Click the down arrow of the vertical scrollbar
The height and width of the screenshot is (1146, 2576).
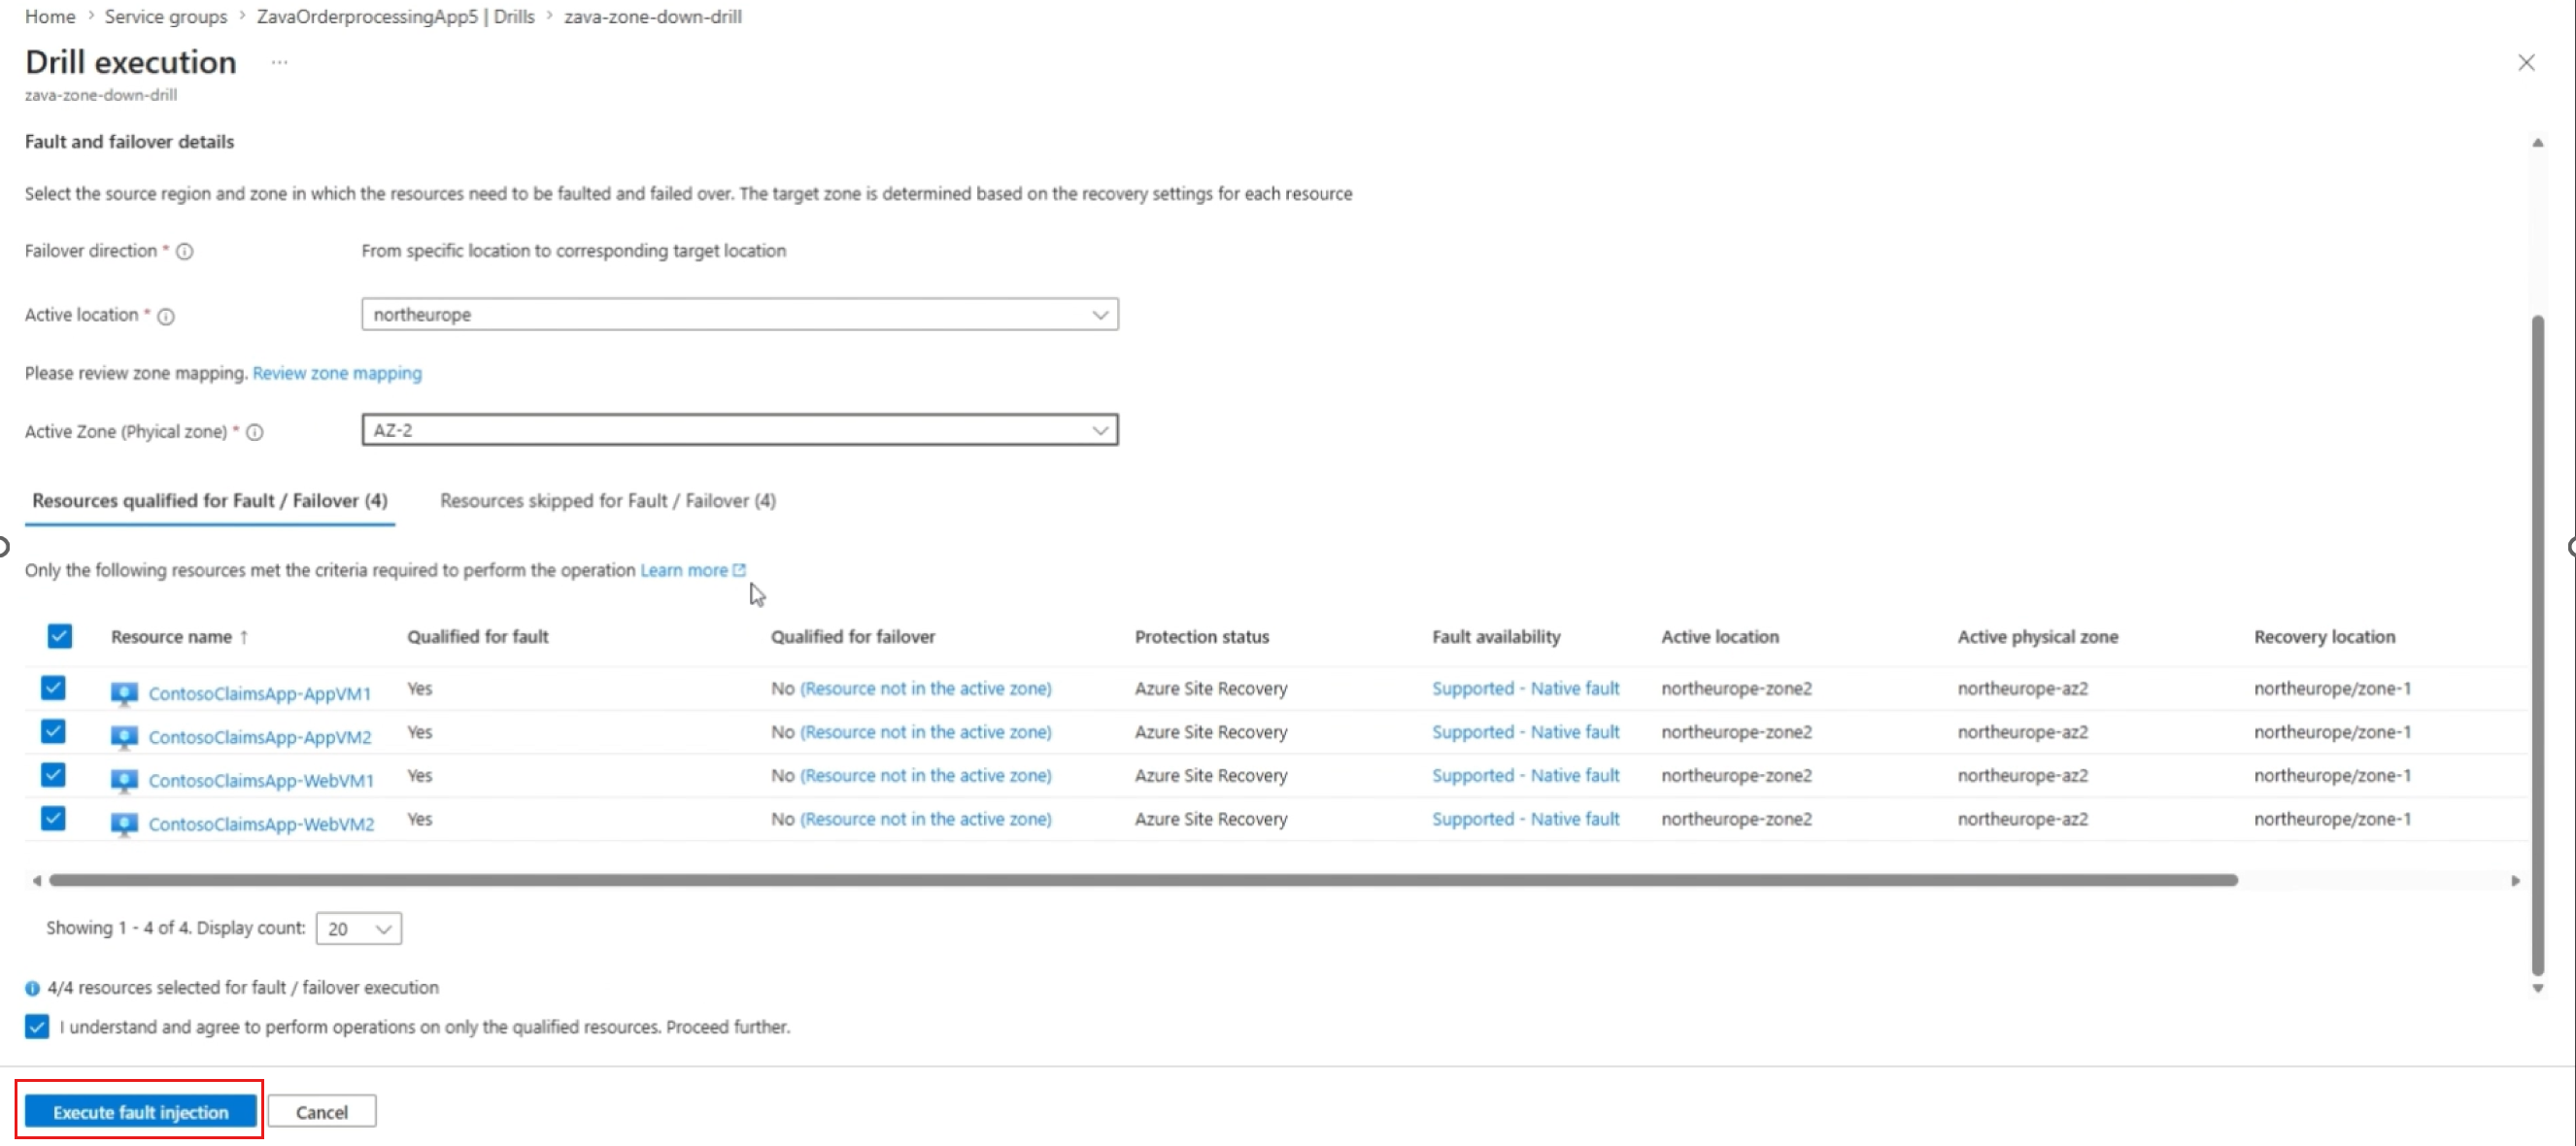(2537, 989)
